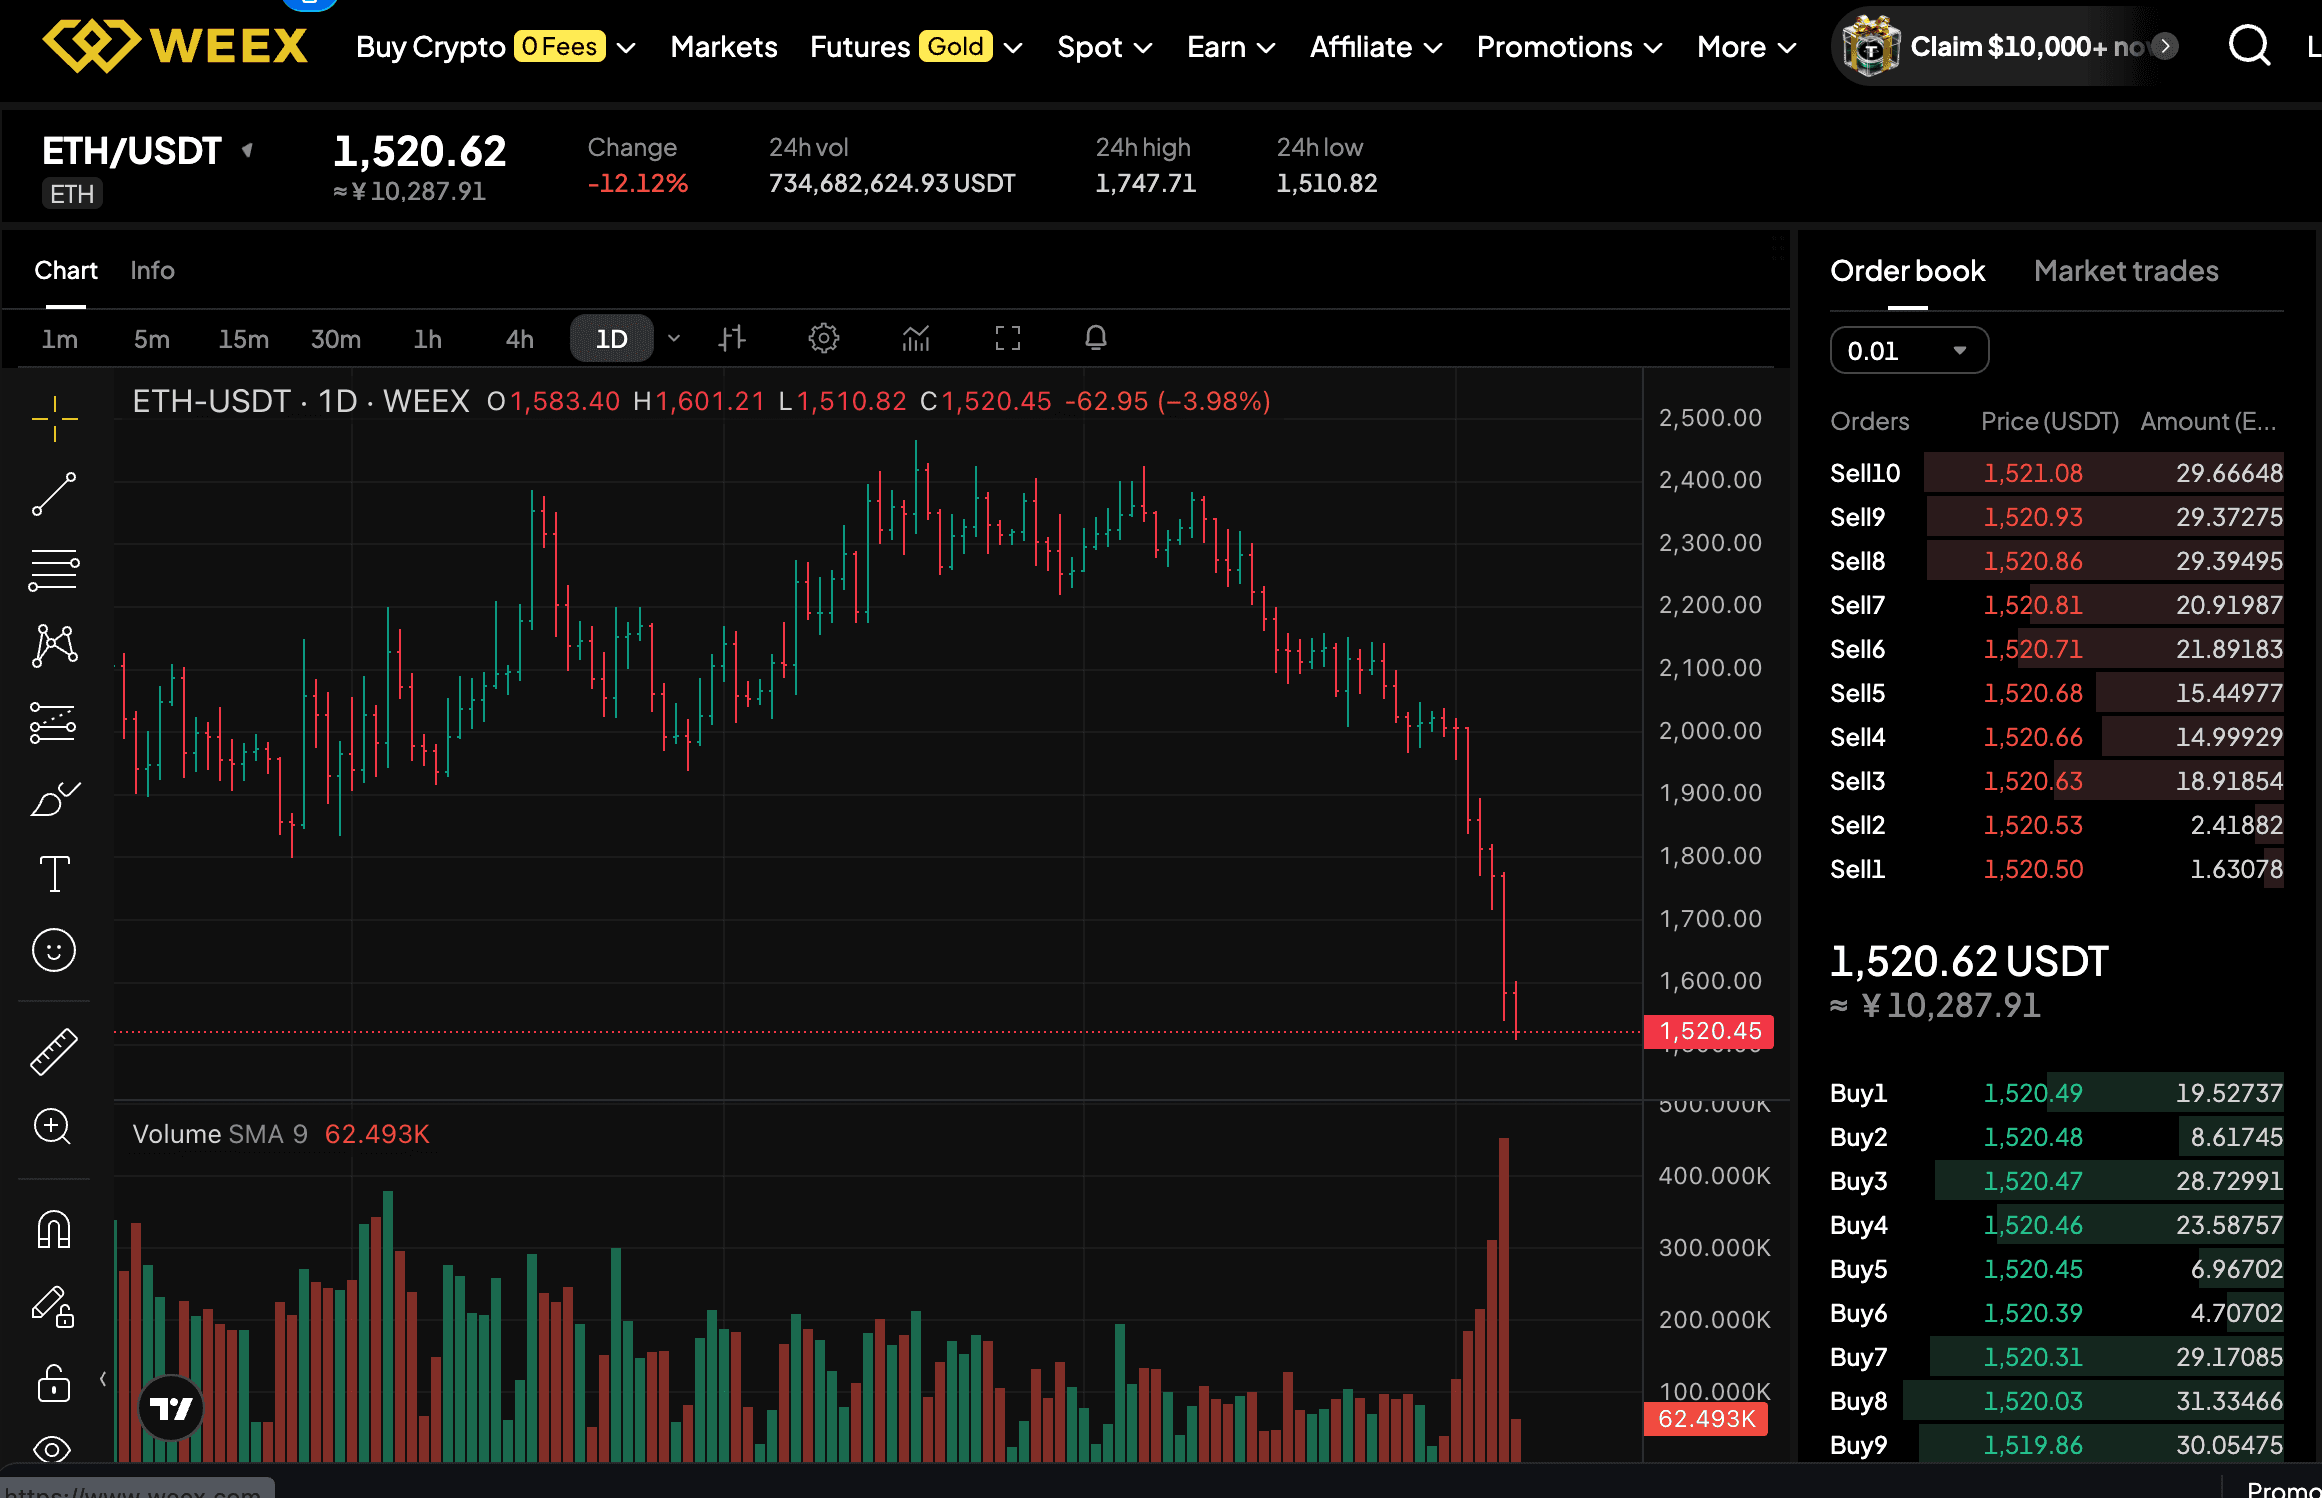Click the Claim $10,000+ banner text
Image resolution: width=2322 pixels, height=1498 pixels.
(2028, 47)
